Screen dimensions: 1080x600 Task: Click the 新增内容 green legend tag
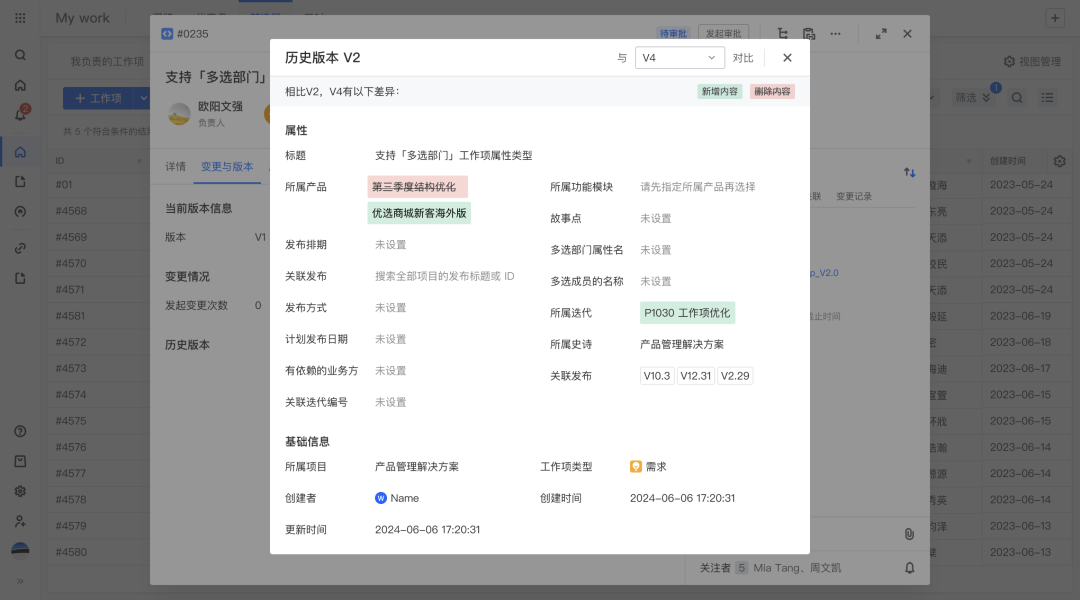pyautogui.click(x=720, y=91)
